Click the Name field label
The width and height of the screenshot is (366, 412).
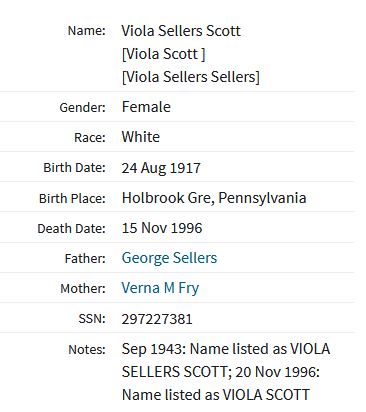coord(87,31)
